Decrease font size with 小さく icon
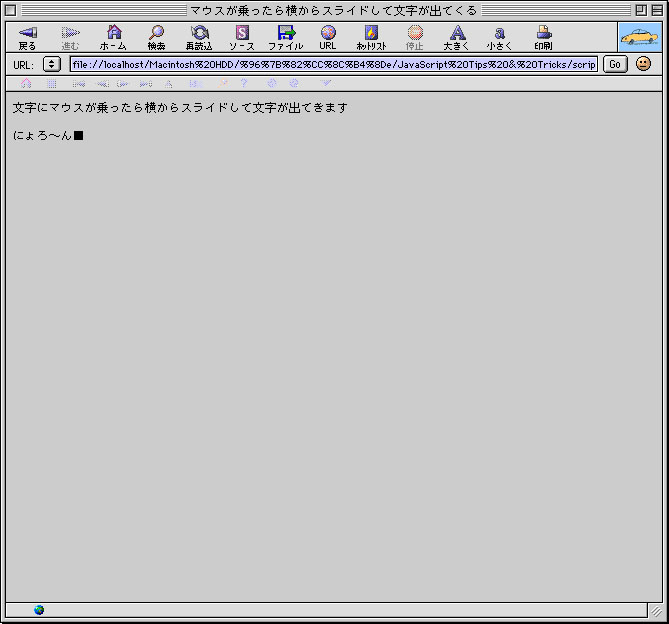The image size is (669, 624). point(500,33)
